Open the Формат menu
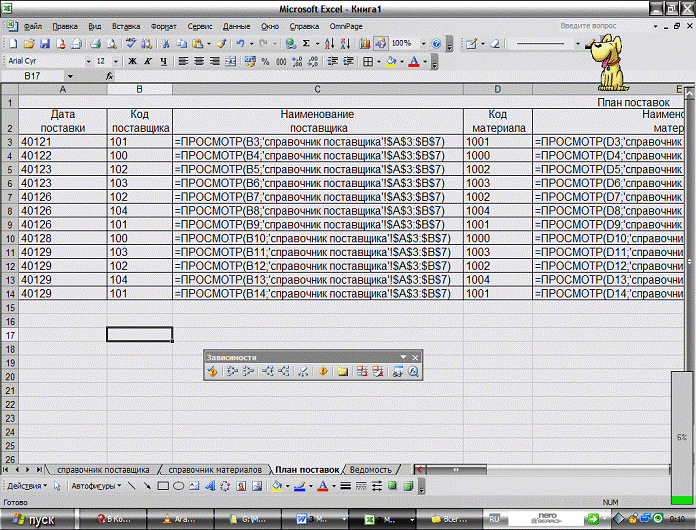This screenshot has height=530, width=696. pos(166,24)
